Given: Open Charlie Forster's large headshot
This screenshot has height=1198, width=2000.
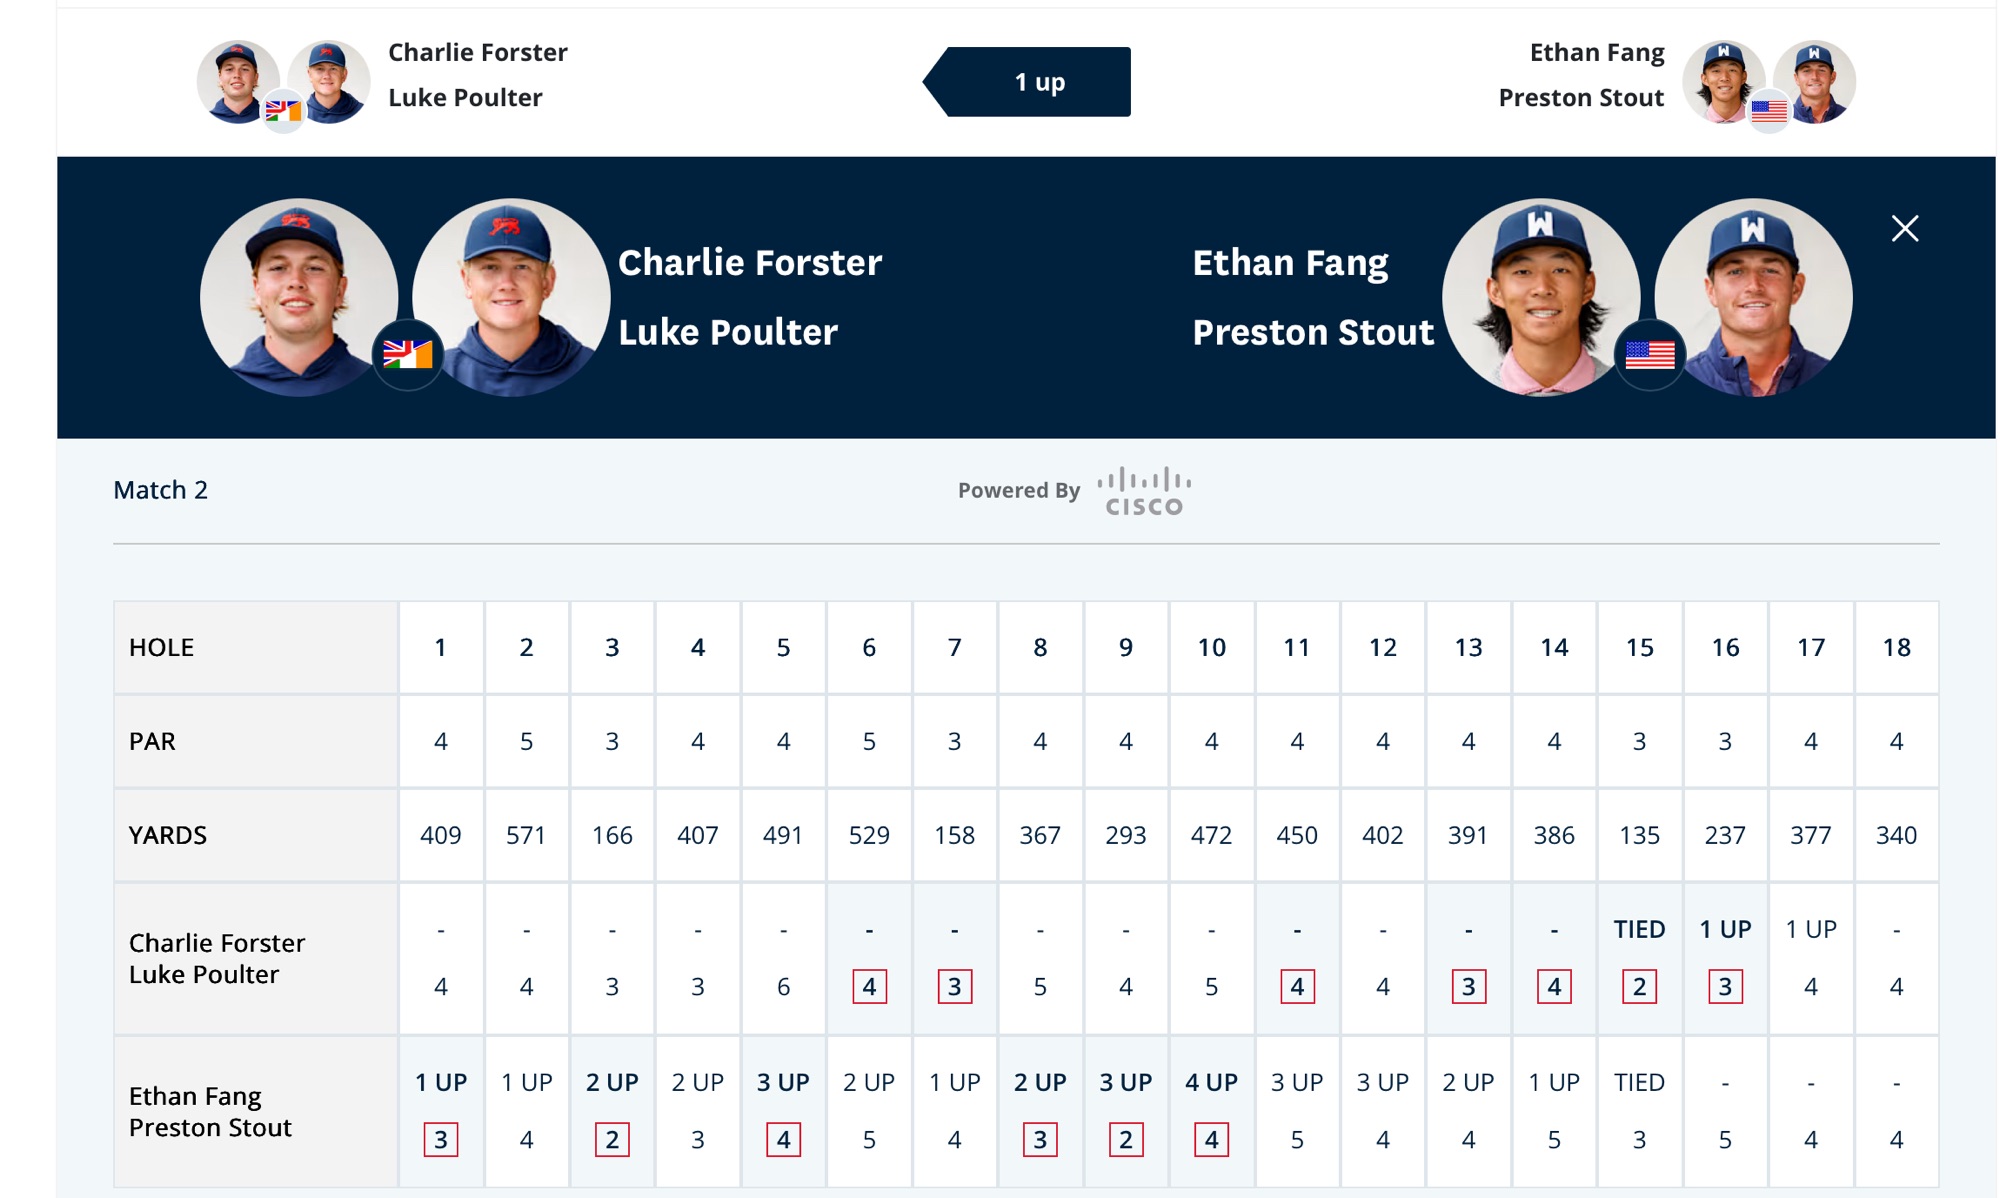Looking at the screenshot, I should pyautogui.click(x=298, y=297).
